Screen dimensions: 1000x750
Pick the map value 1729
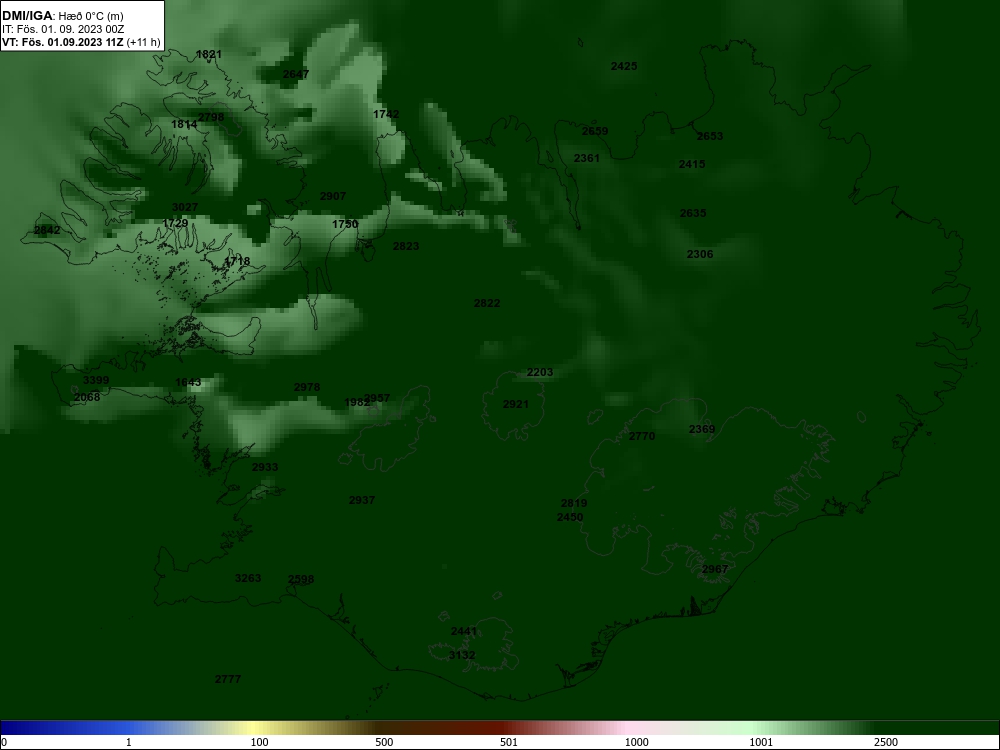[x=175, y=223]
